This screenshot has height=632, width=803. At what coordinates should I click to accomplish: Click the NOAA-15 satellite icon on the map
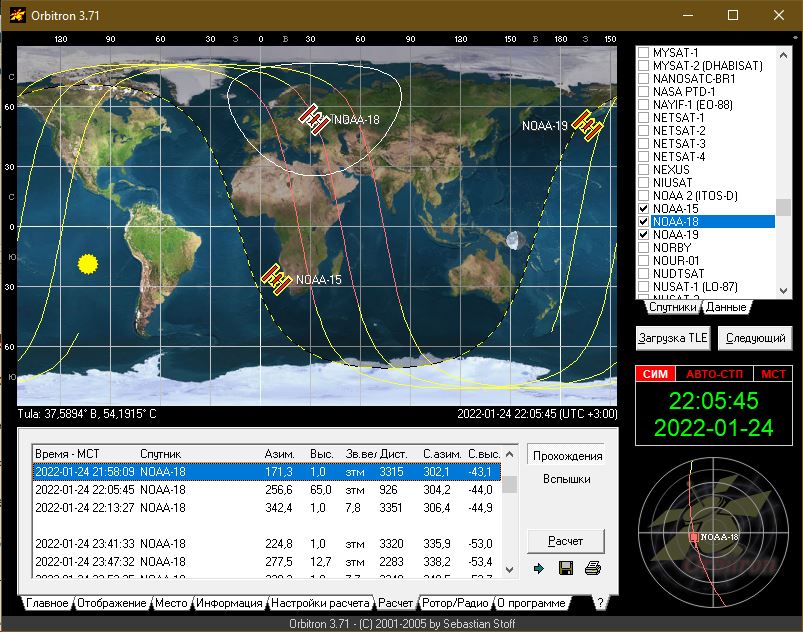[277, 280]
